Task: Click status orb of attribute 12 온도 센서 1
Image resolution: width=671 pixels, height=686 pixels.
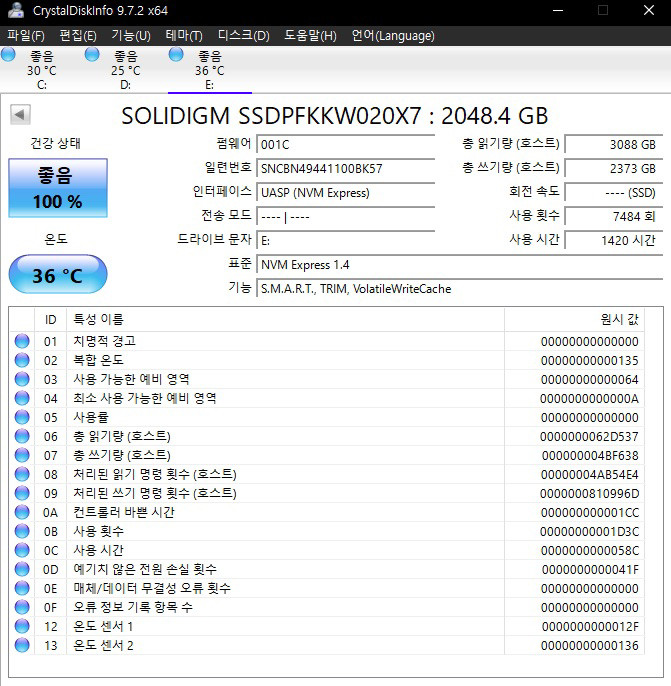Action: (22, 626)
